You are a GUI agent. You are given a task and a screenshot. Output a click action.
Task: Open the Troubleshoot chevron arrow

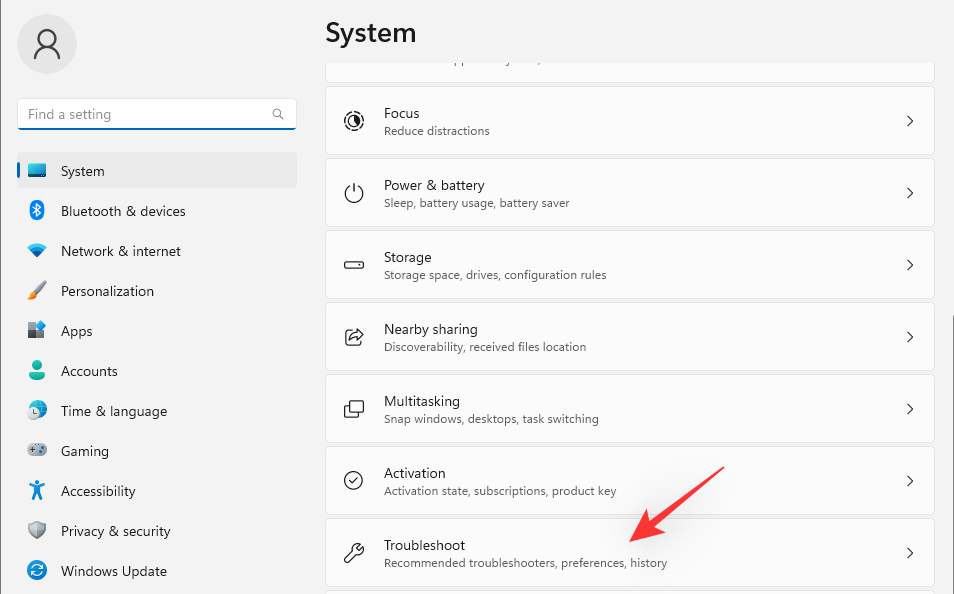[x=910, y=553]
